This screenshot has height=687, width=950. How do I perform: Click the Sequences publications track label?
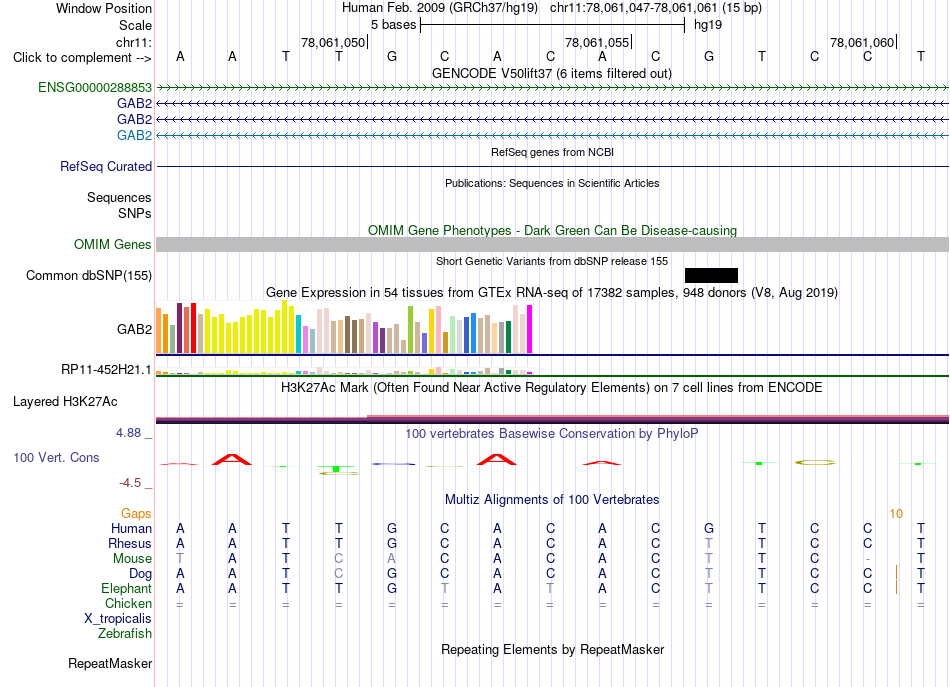pos(119,197)
